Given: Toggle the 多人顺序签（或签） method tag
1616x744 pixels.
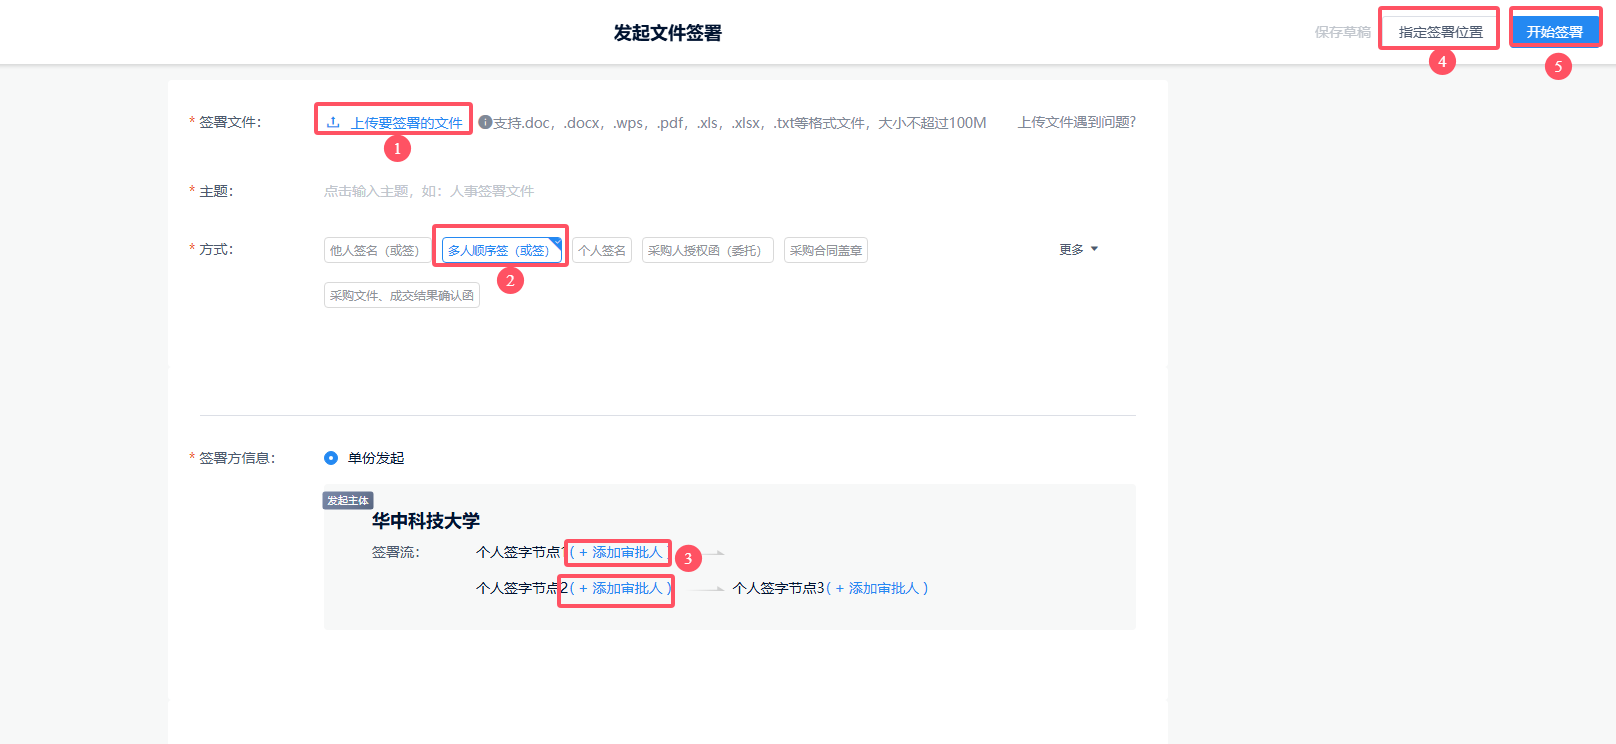Looking at the screenshot, I should (x=499, y=250).
